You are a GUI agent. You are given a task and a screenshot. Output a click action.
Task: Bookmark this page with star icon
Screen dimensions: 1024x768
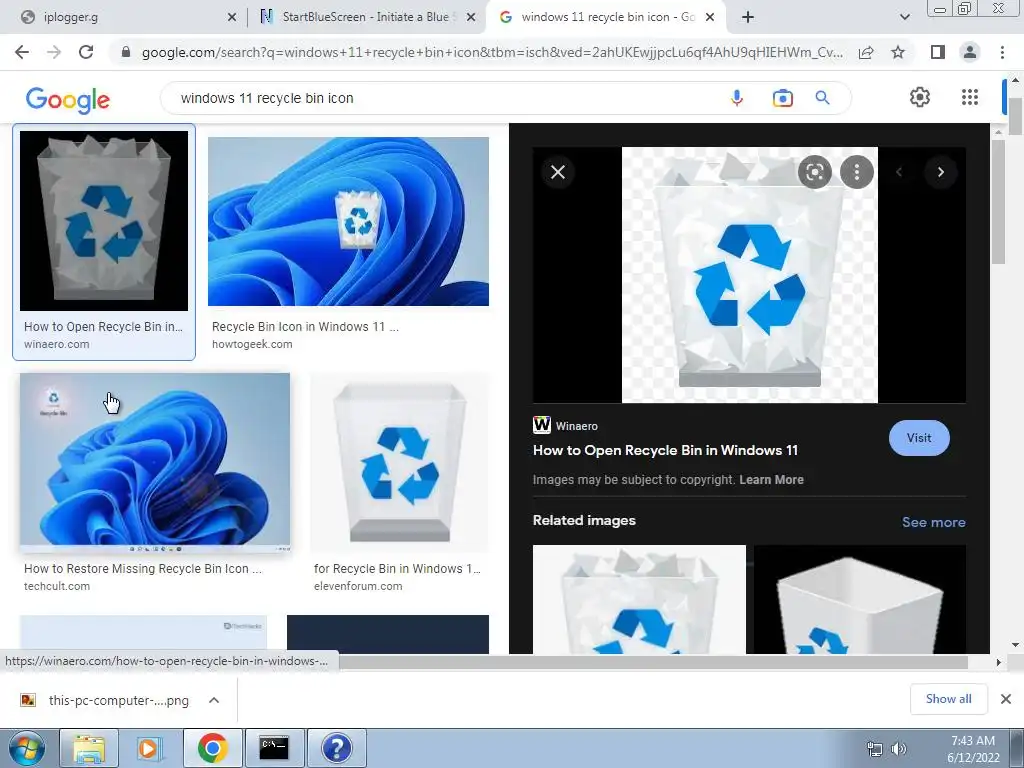click(x=898, y=52)
